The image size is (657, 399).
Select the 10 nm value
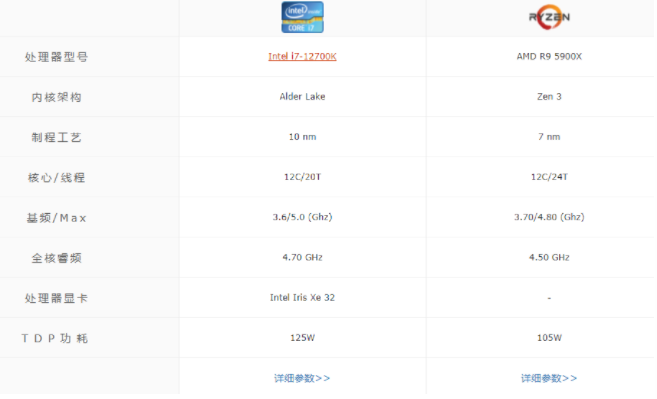[x=302, y=137]
